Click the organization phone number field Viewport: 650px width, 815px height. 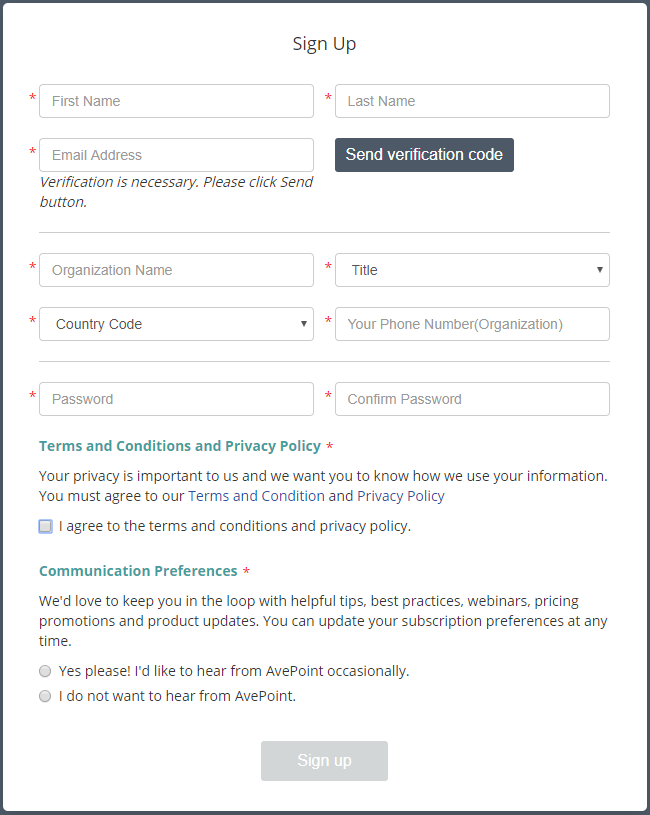pos(472,324)
